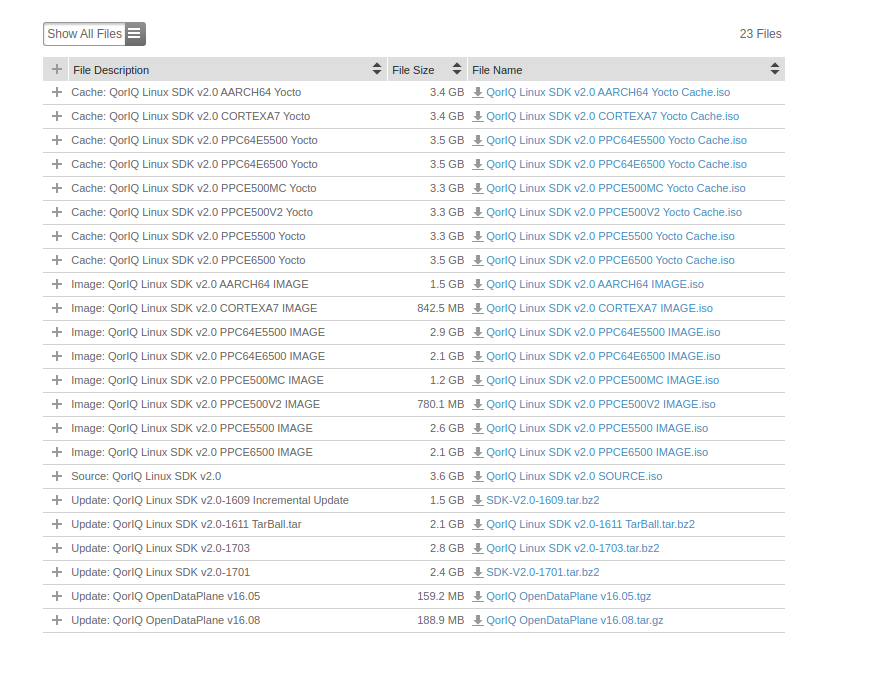Expand the row for Update: QorIQ OpenDataPlane v16.08
The width and height of the screenshot is (874, 679).
(x=57, y=620)
